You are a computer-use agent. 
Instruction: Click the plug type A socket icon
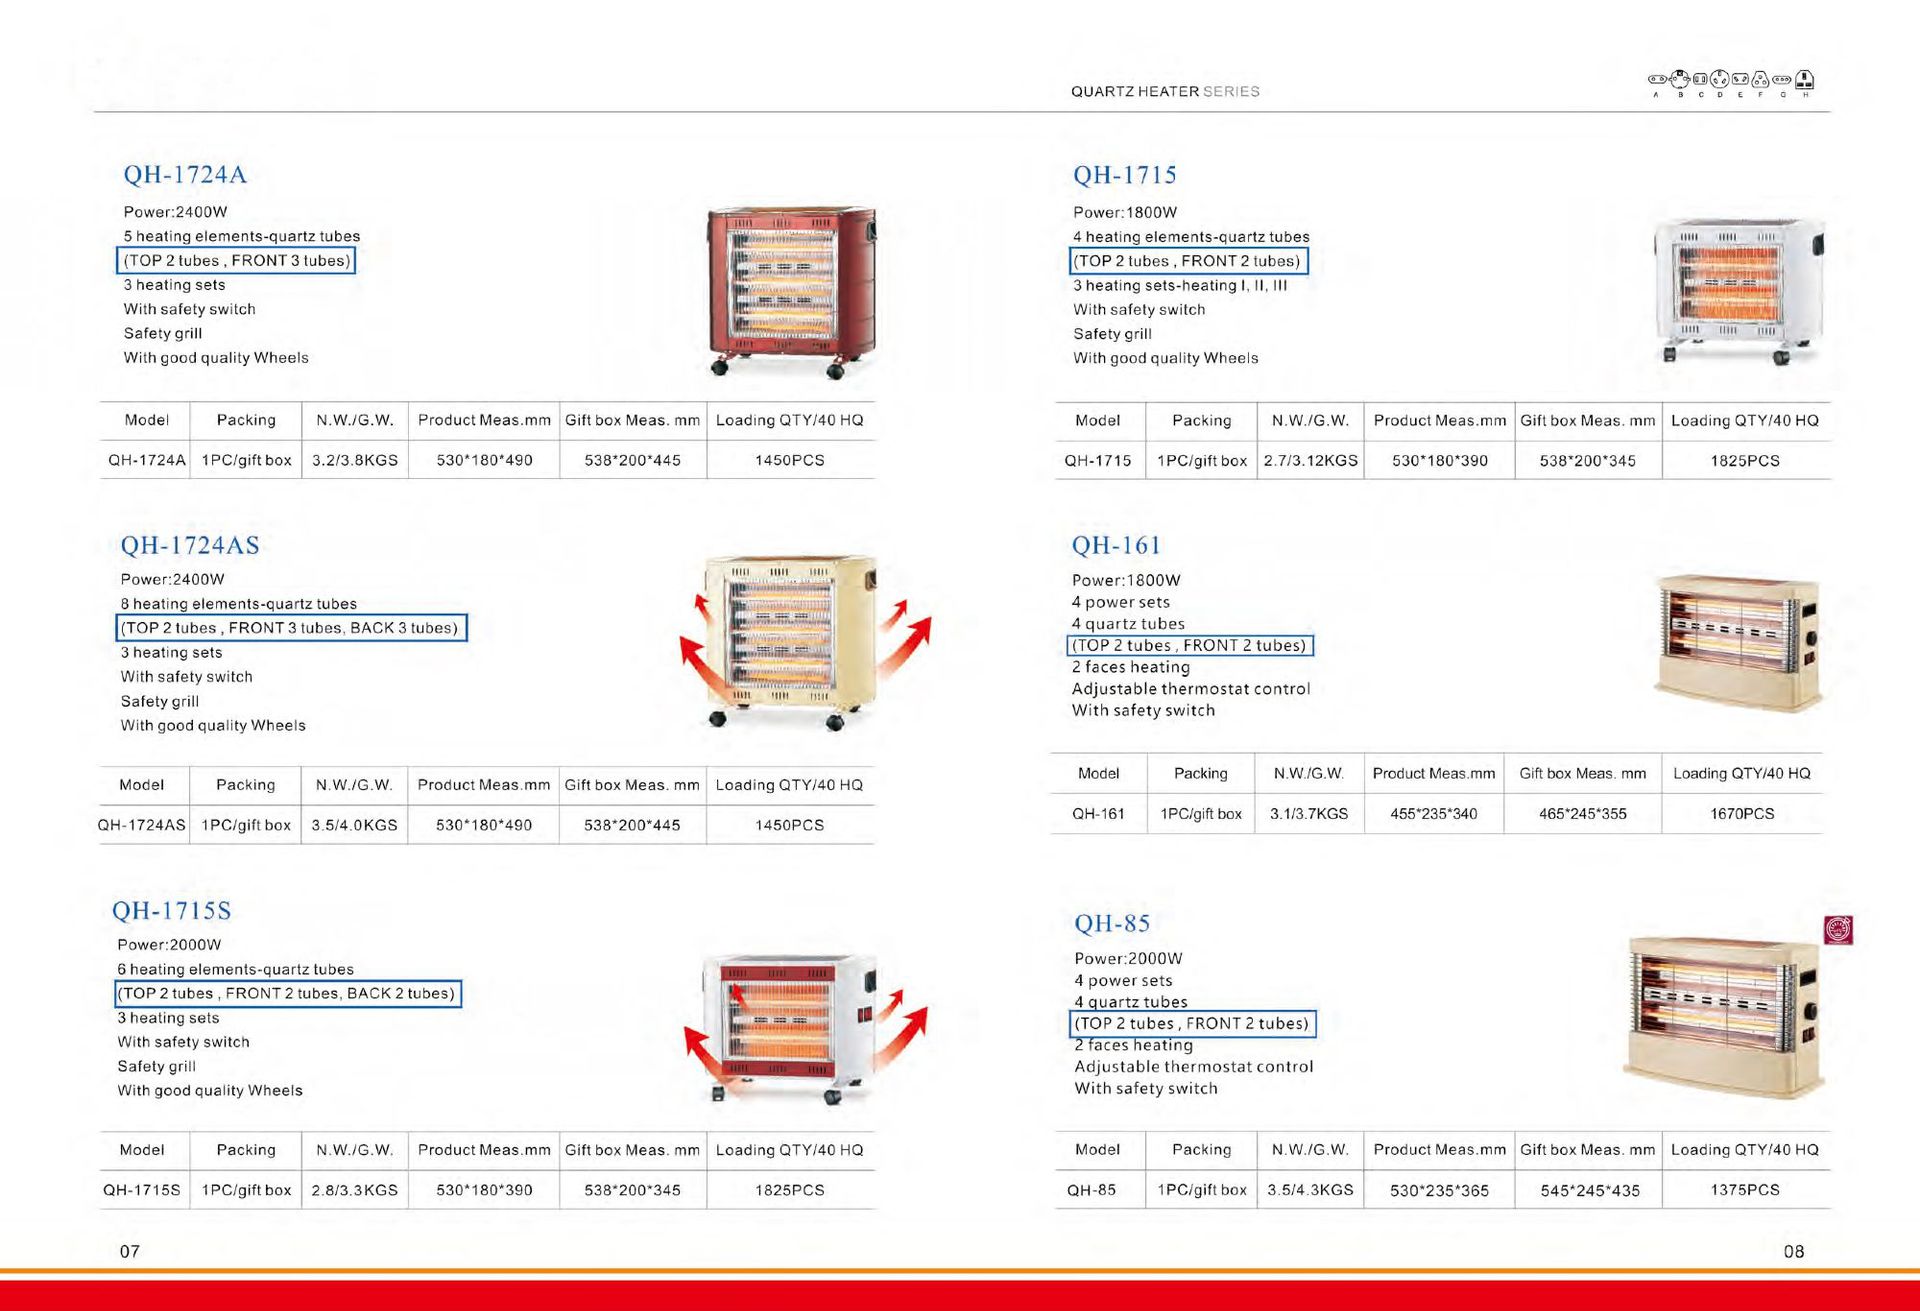click(x=1657, y=79)
